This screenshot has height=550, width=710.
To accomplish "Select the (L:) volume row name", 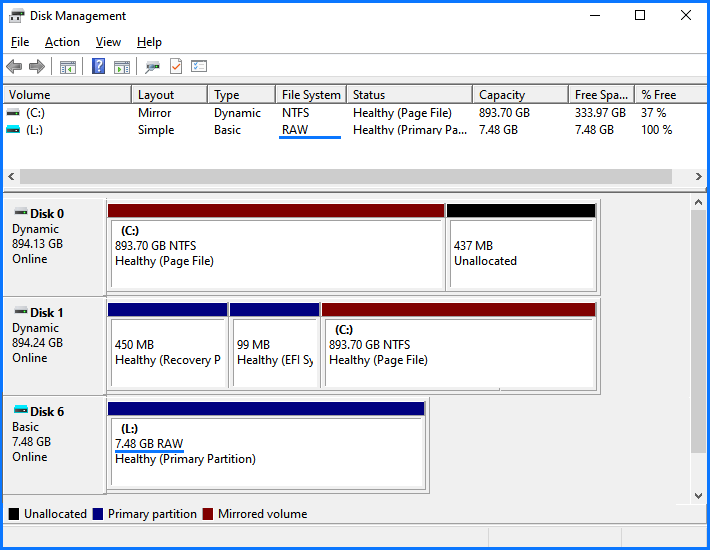I will tap(34, 130).
